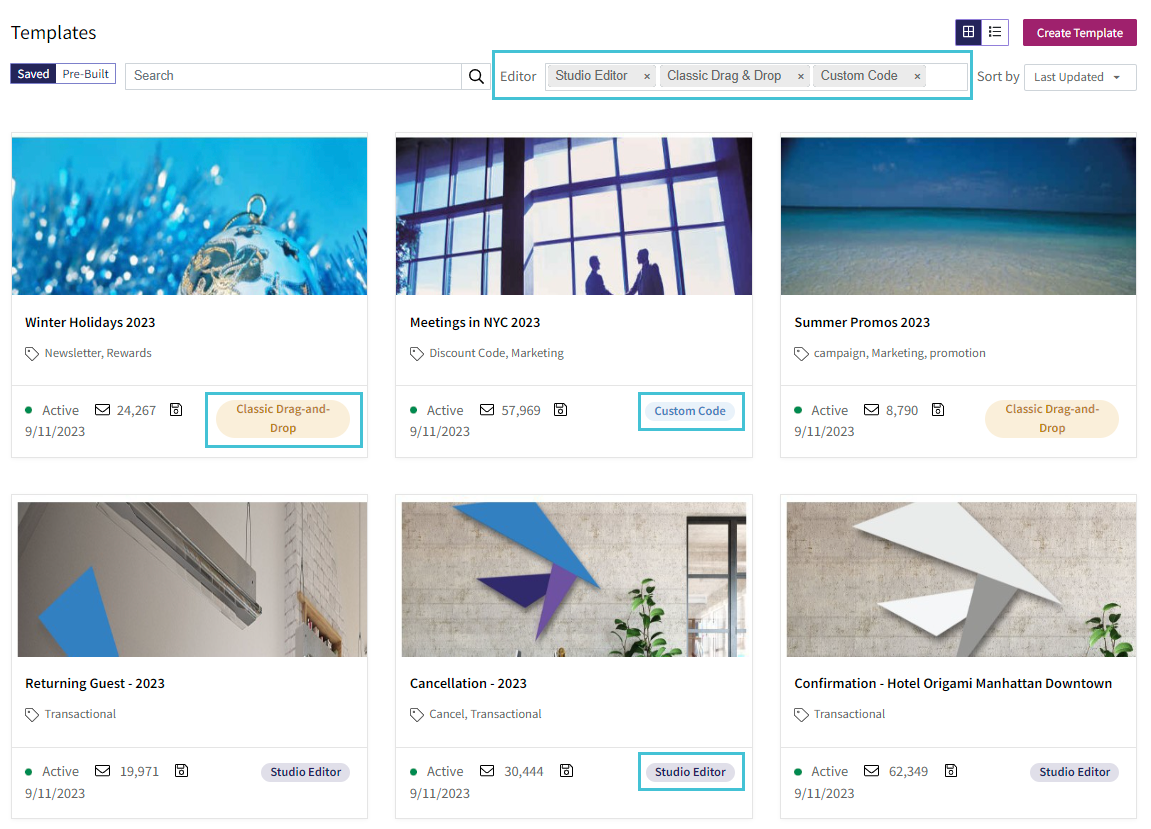Click save icon on Cancellation - 2023 card
Image resolution: width=1151 pixels, height=829 pixels.
pos(566,770)
